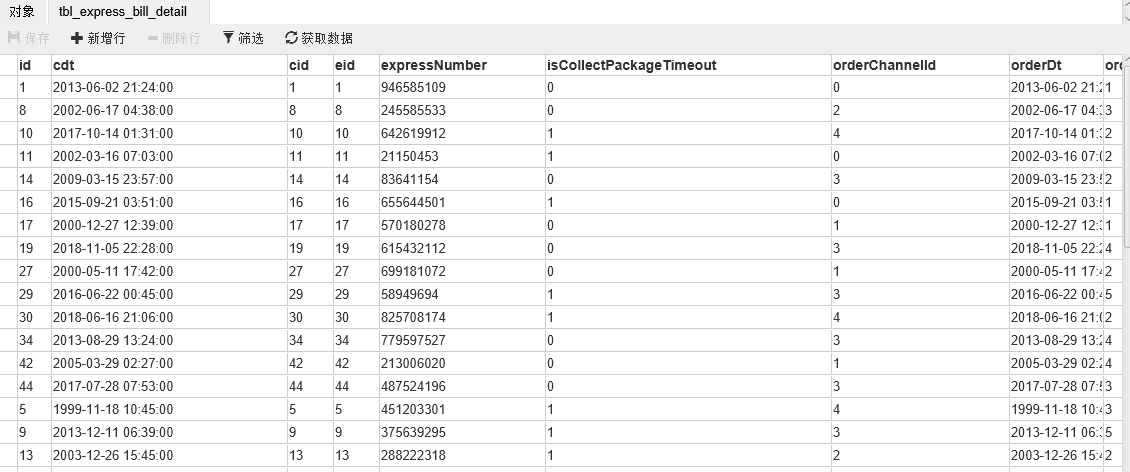Click the Save (保存) disk icon
Viewport: 1130px width, 472px height.
14,37
